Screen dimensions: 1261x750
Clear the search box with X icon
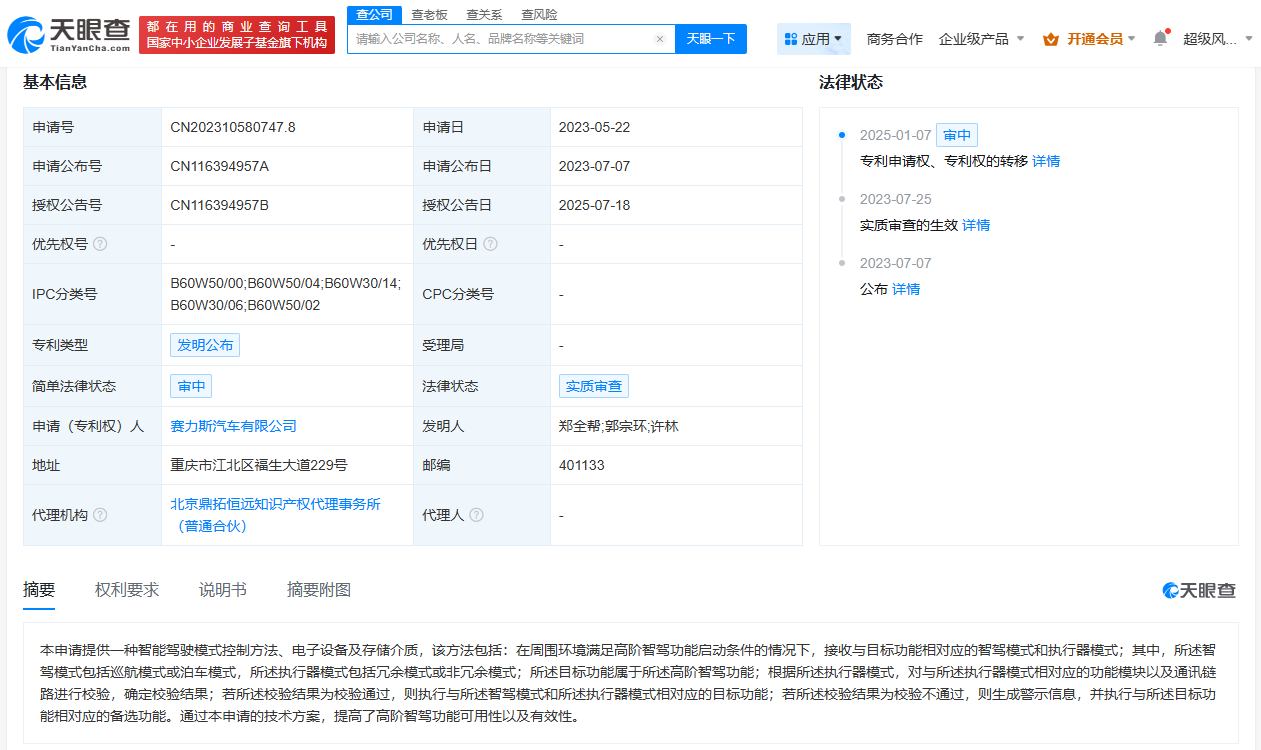(x=659, y=39)
